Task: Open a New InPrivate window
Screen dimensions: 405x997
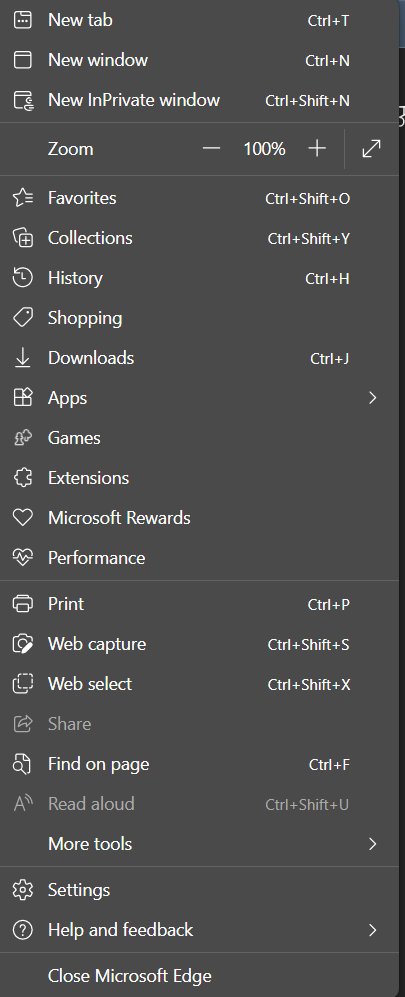Action: [200, 100]
